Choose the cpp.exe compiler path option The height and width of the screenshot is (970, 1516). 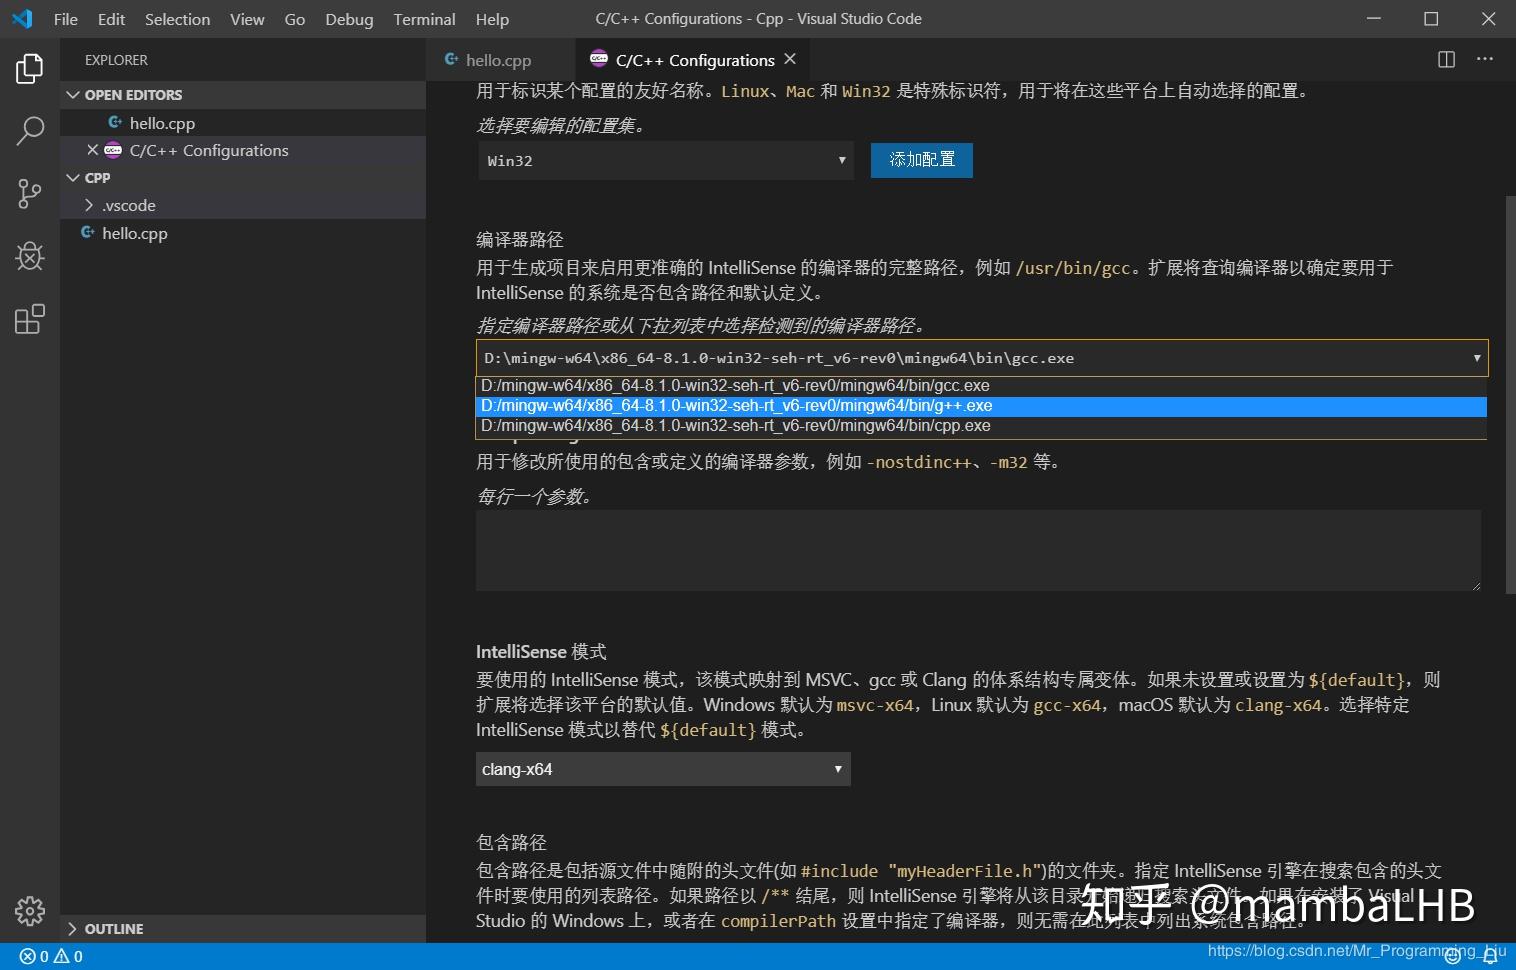click(981, 426)
